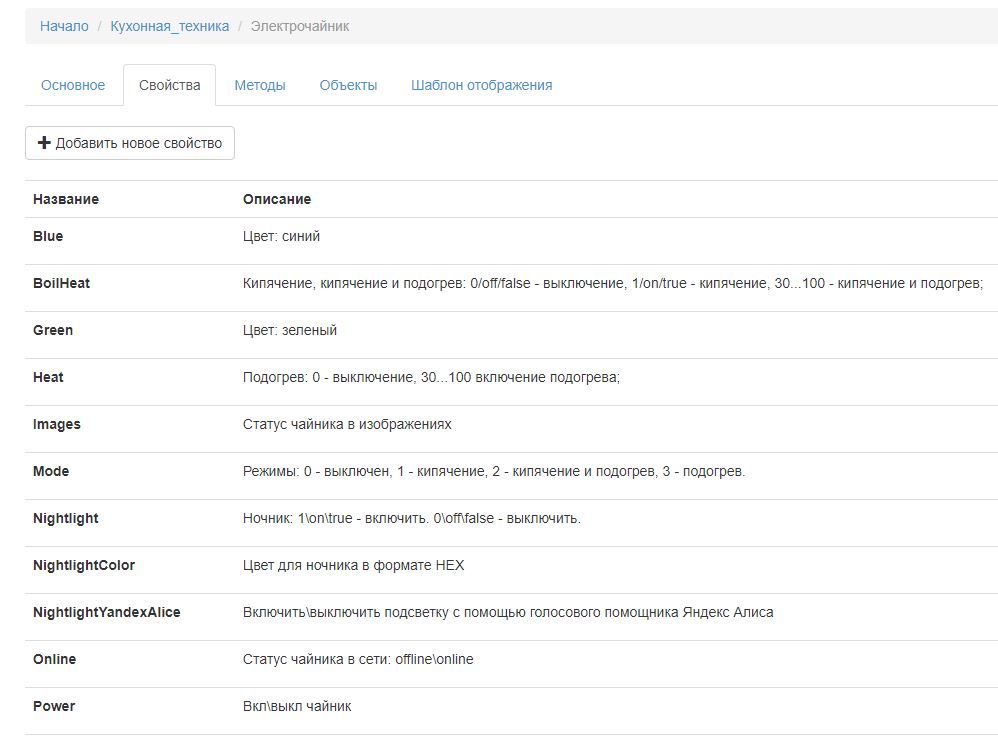The width and height of the screenshot is (998, 741).
Task: Open 'Кухонная_техника' breadcrumb link
Action: coord(169,26)
